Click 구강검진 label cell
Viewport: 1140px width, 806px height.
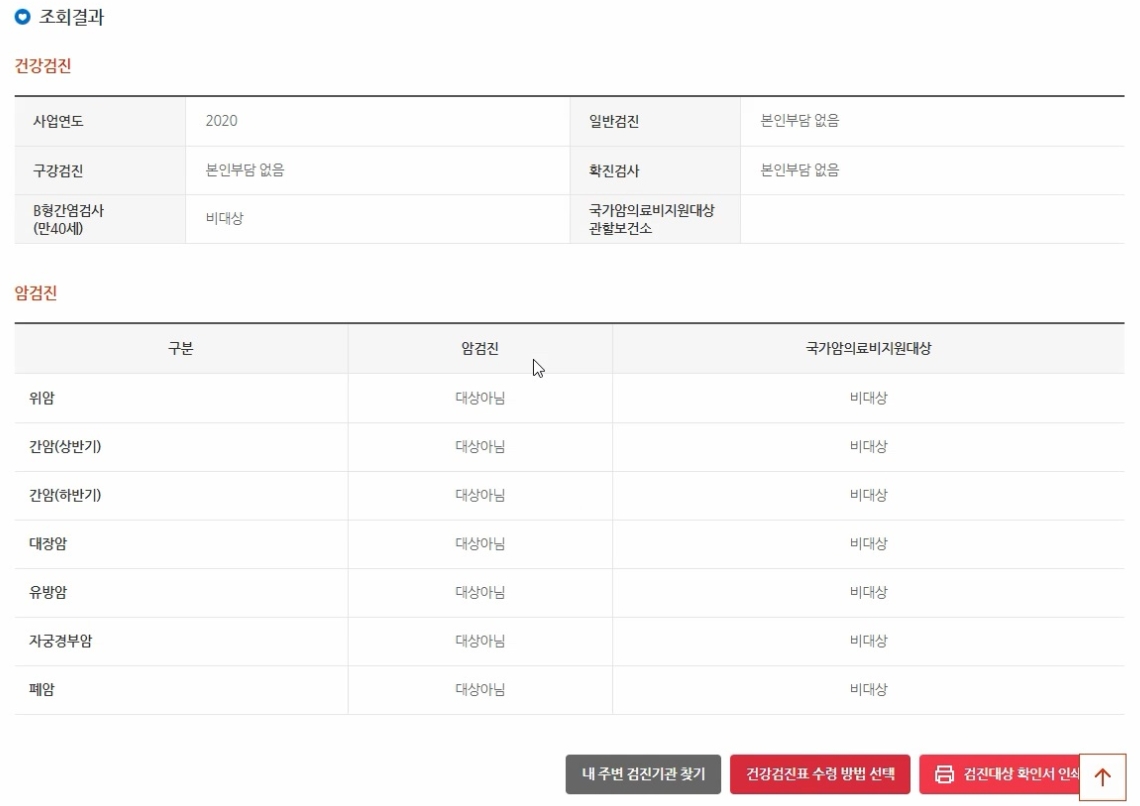(100, 171)
